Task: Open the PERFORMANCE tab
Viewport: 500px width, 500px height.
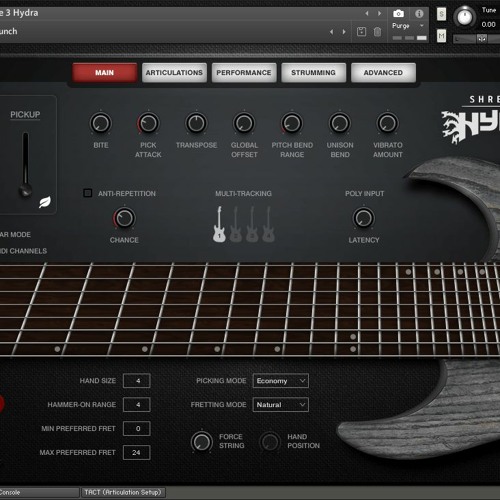Action: [x=244, y=73]
